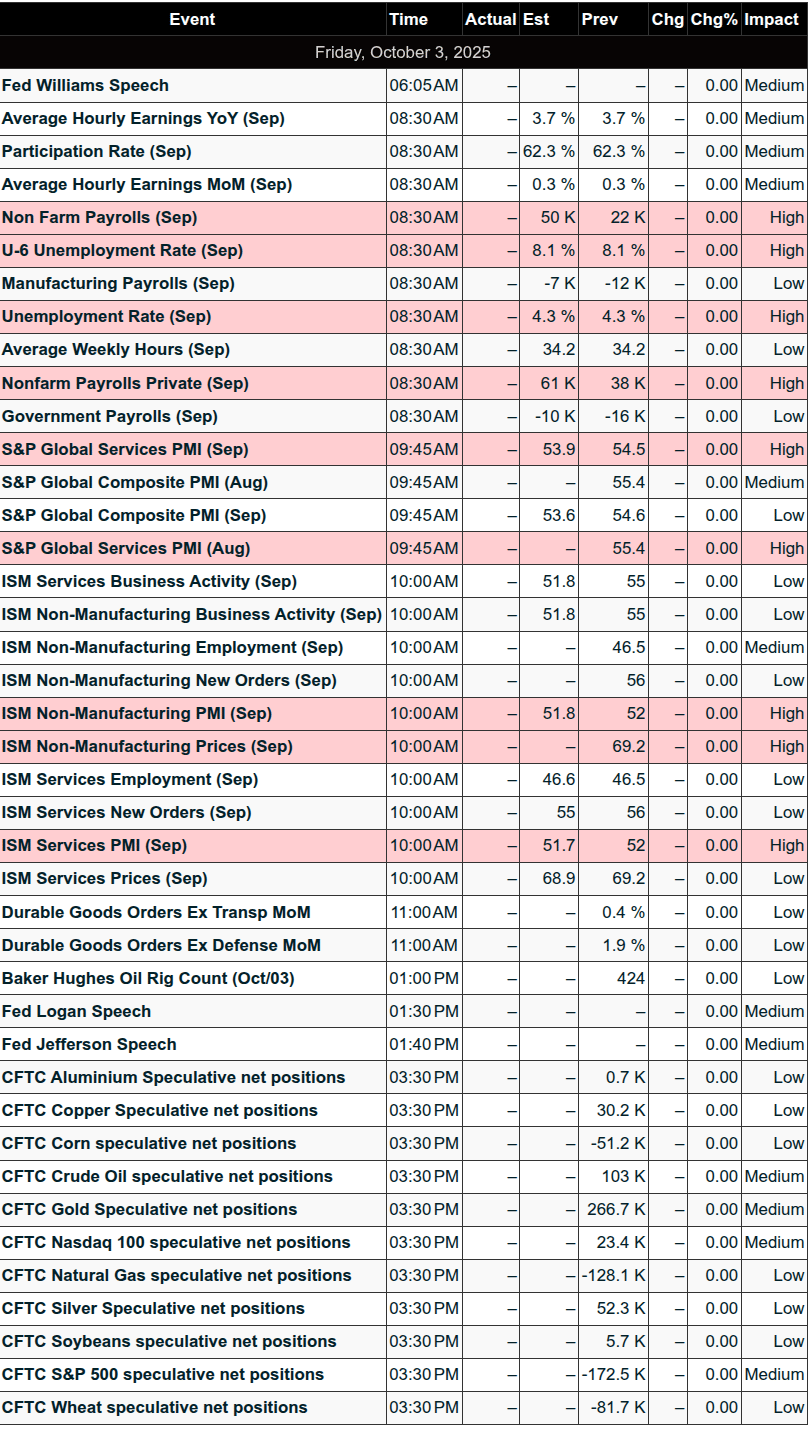Select CFTC Gold Speculative net positions
This screenshot has height=1430, width=809.
[150, 1209]
